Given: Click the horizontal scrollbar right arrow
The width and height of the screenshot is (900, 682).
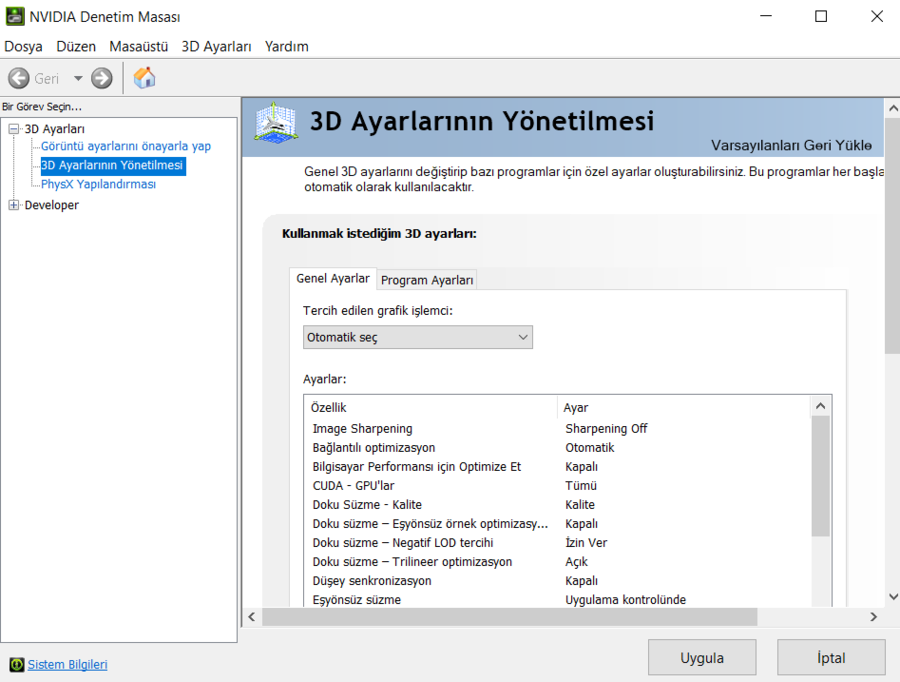Looking at the screenshot, I should [x=874, y=617].
